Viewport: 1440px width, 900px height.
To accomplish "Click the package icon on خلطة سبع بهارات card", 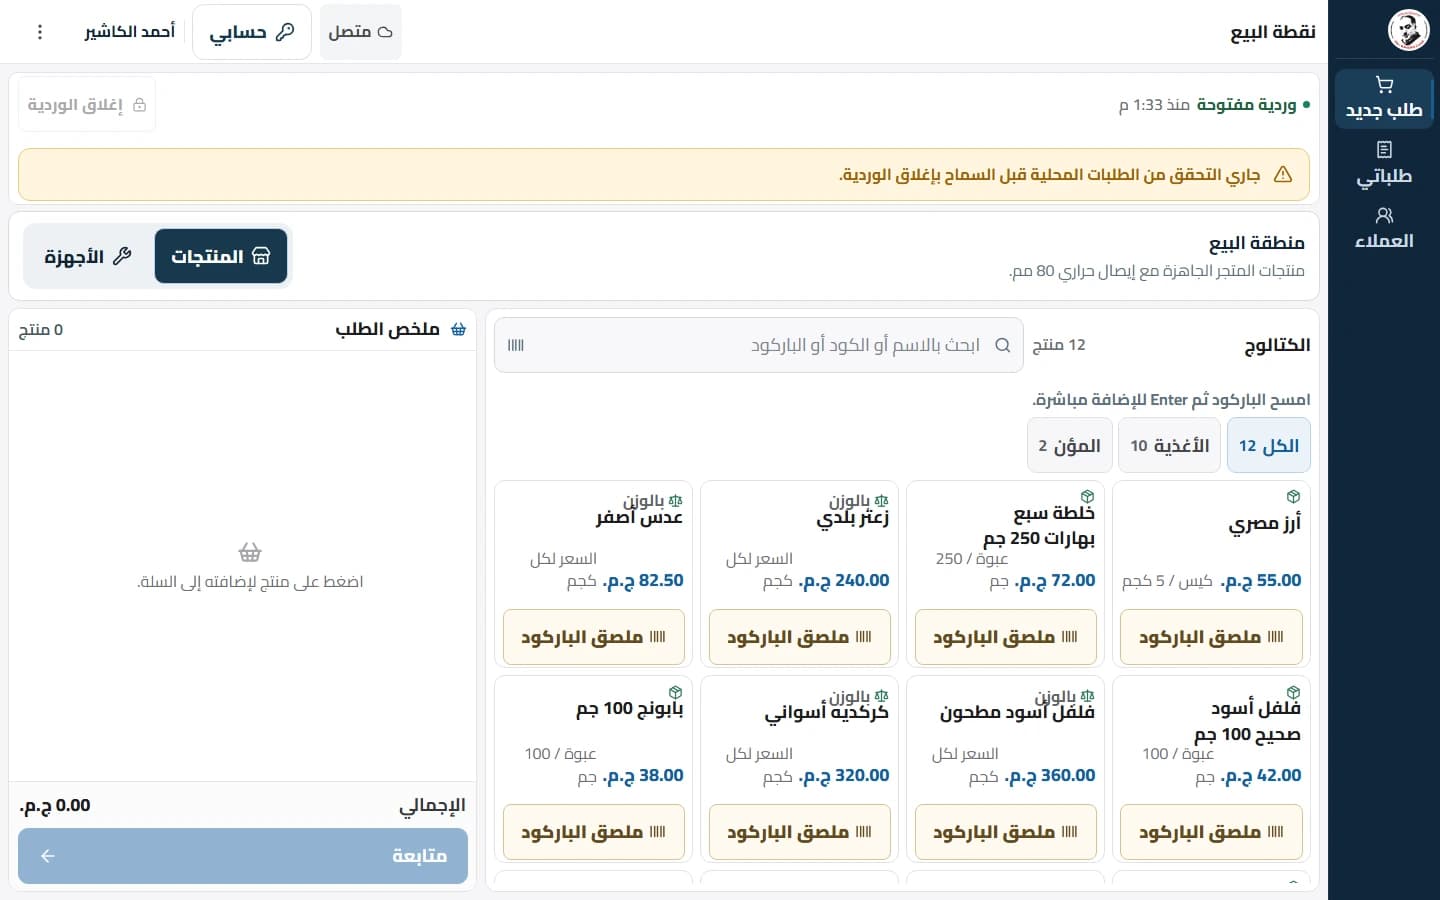I will 1087,497.
